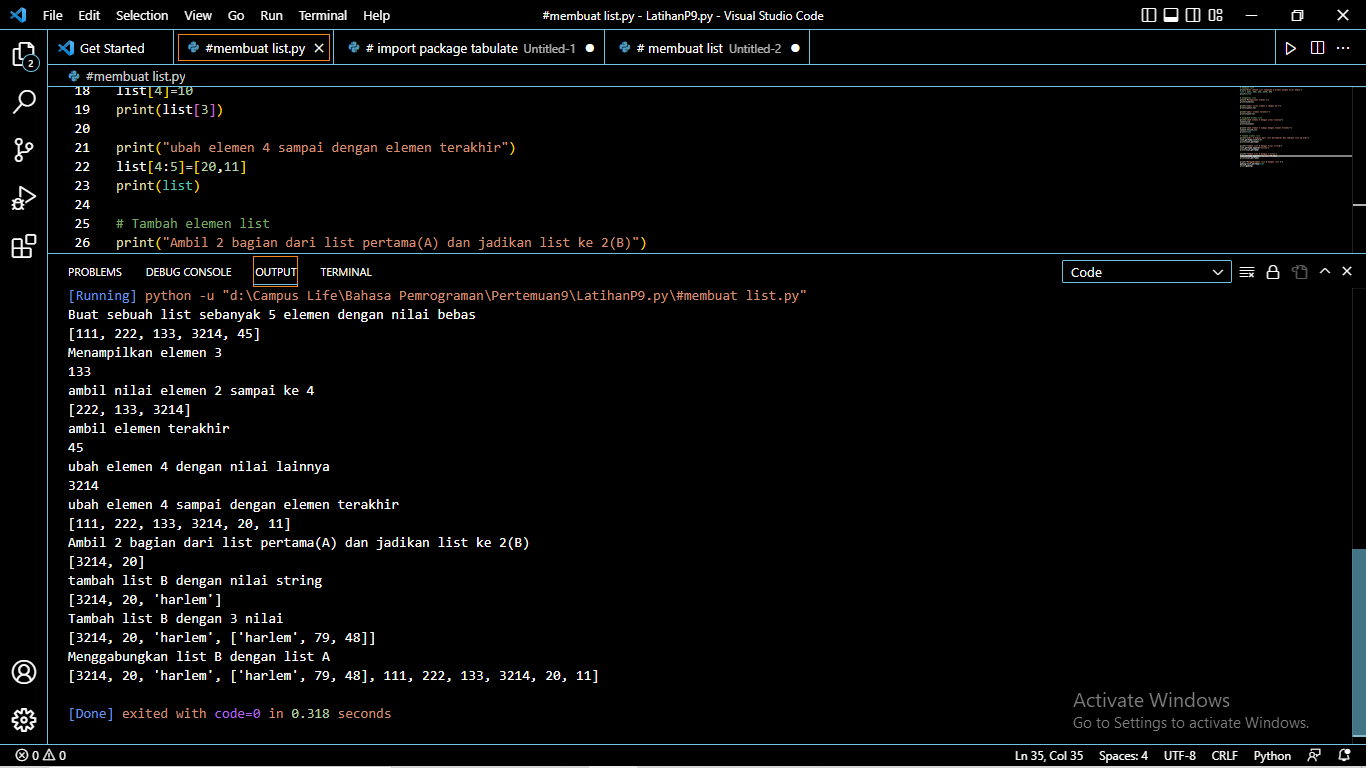
Task: Clear the output panel
Action: 1247,272
